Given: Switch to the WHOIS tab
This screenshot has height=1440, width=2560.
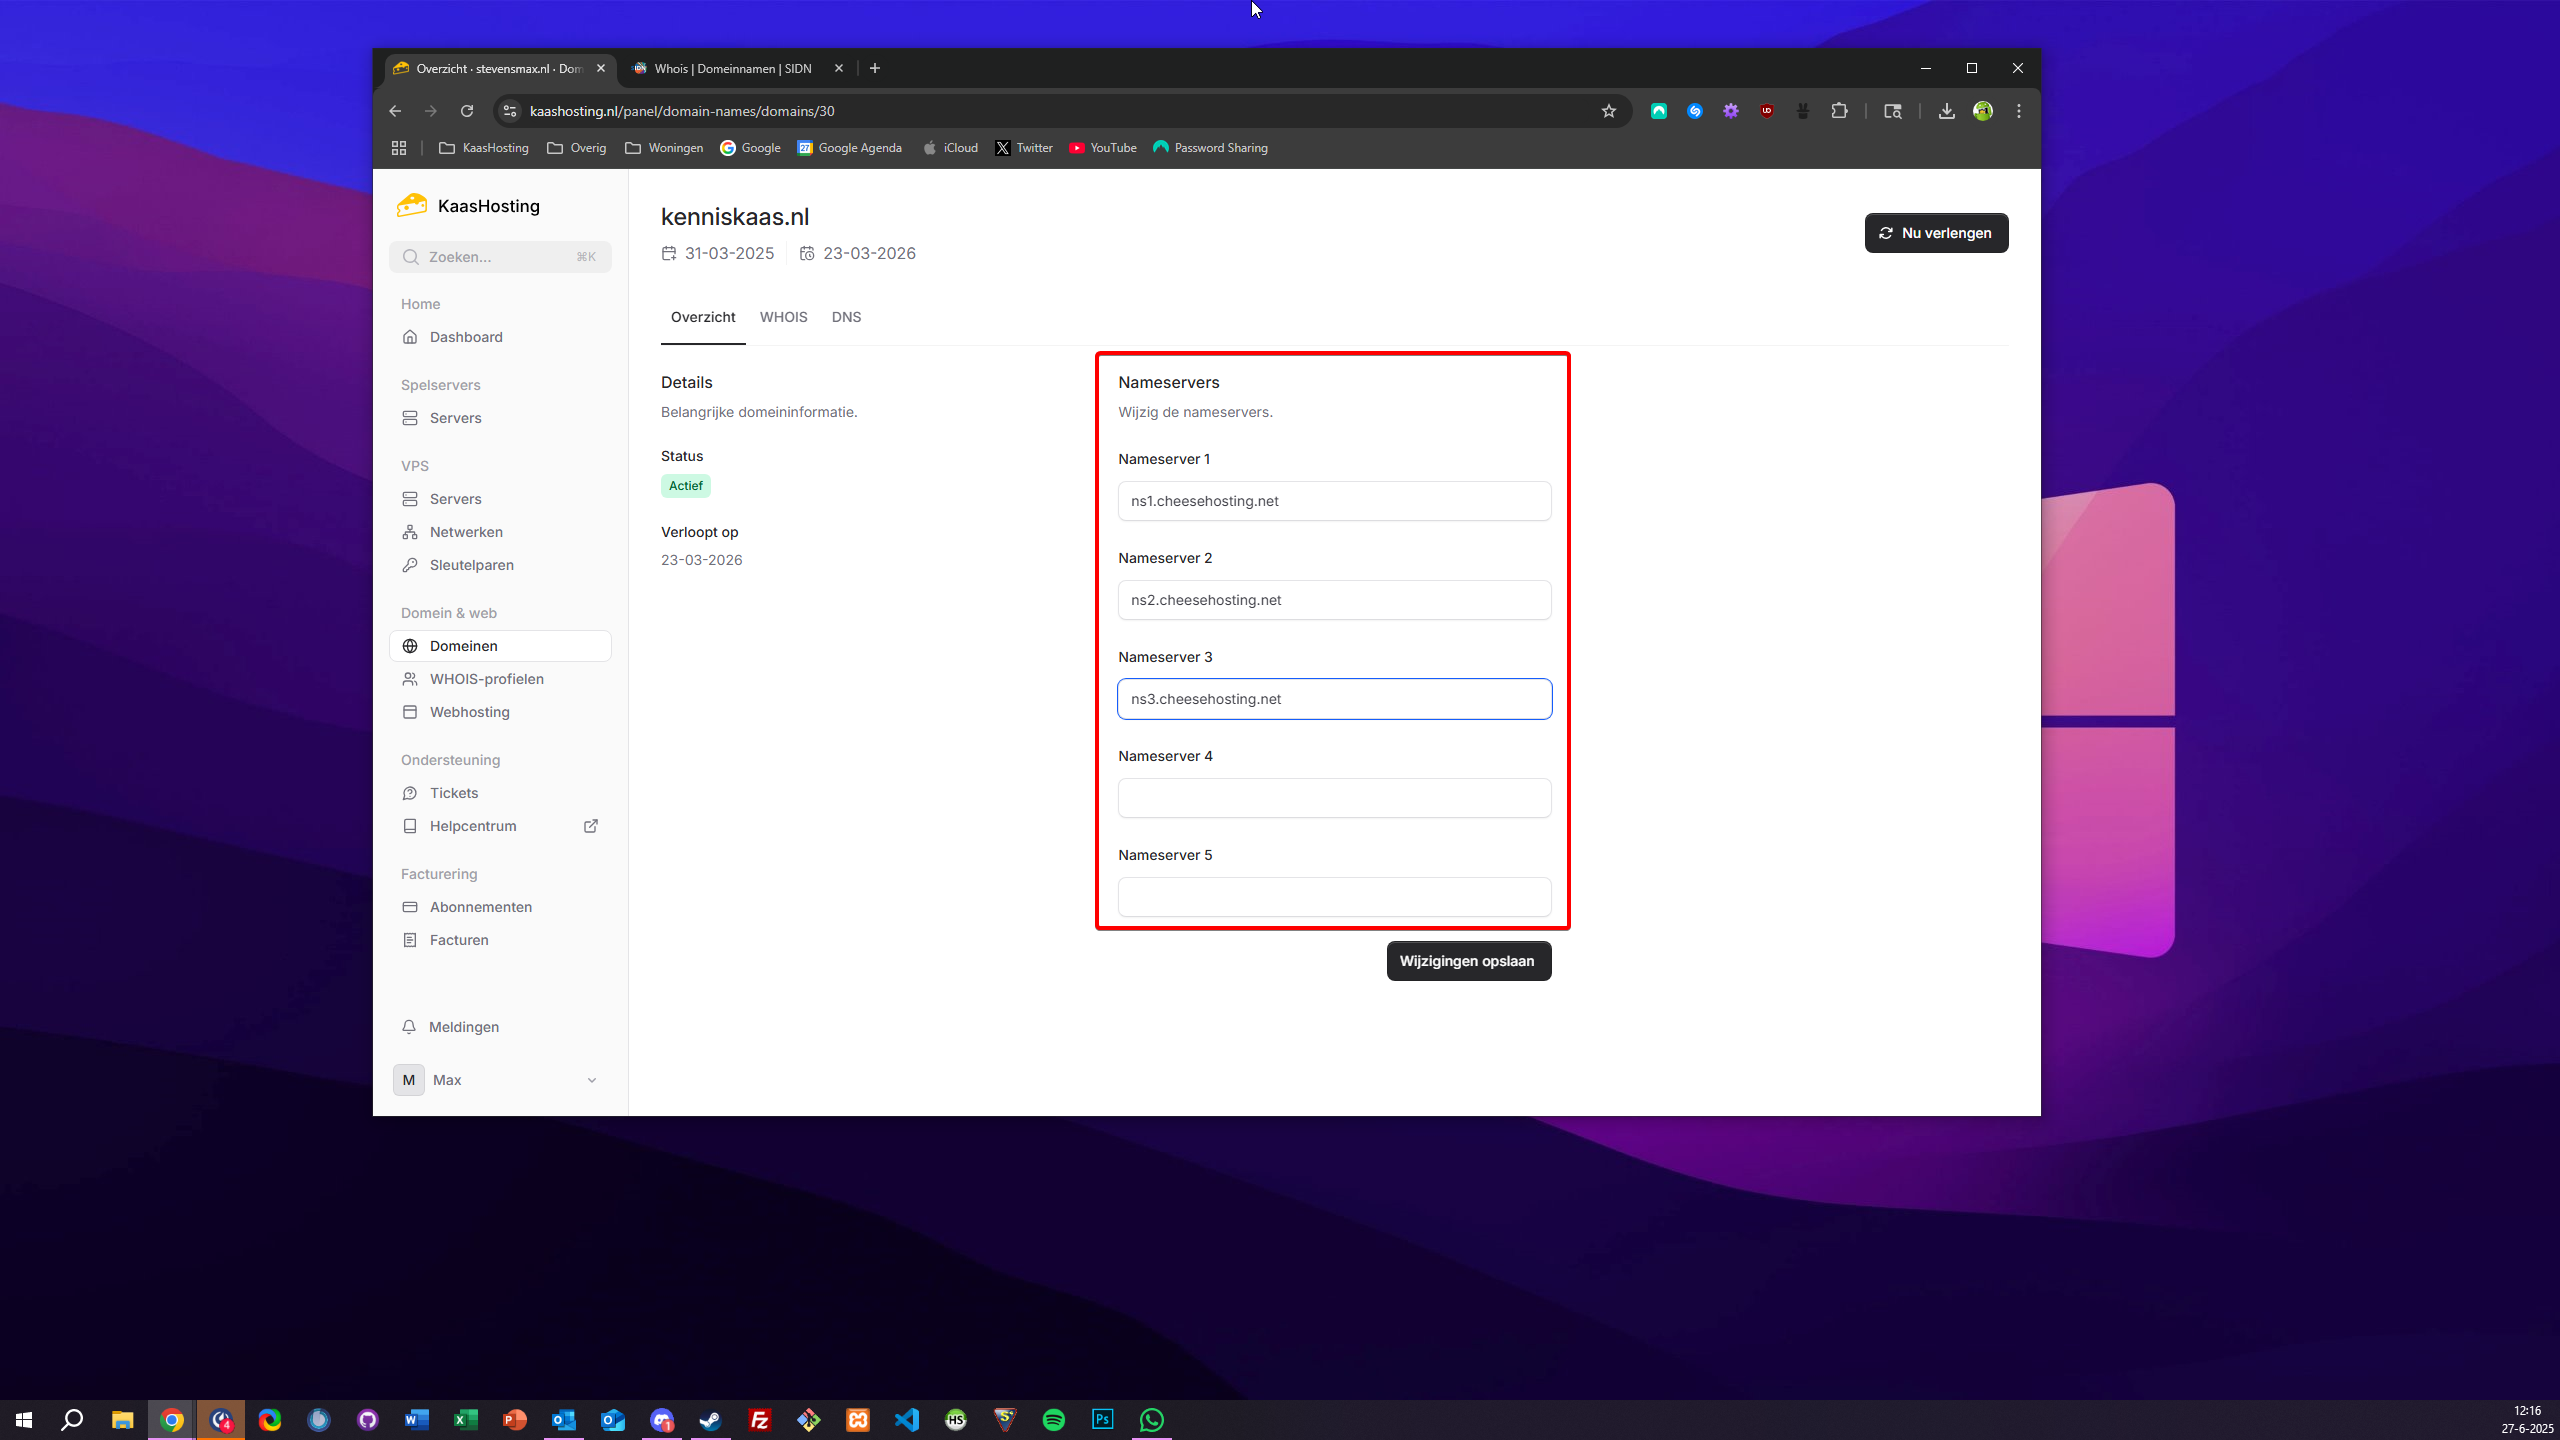Looking at the screenshot, I should tap(783, 317).
